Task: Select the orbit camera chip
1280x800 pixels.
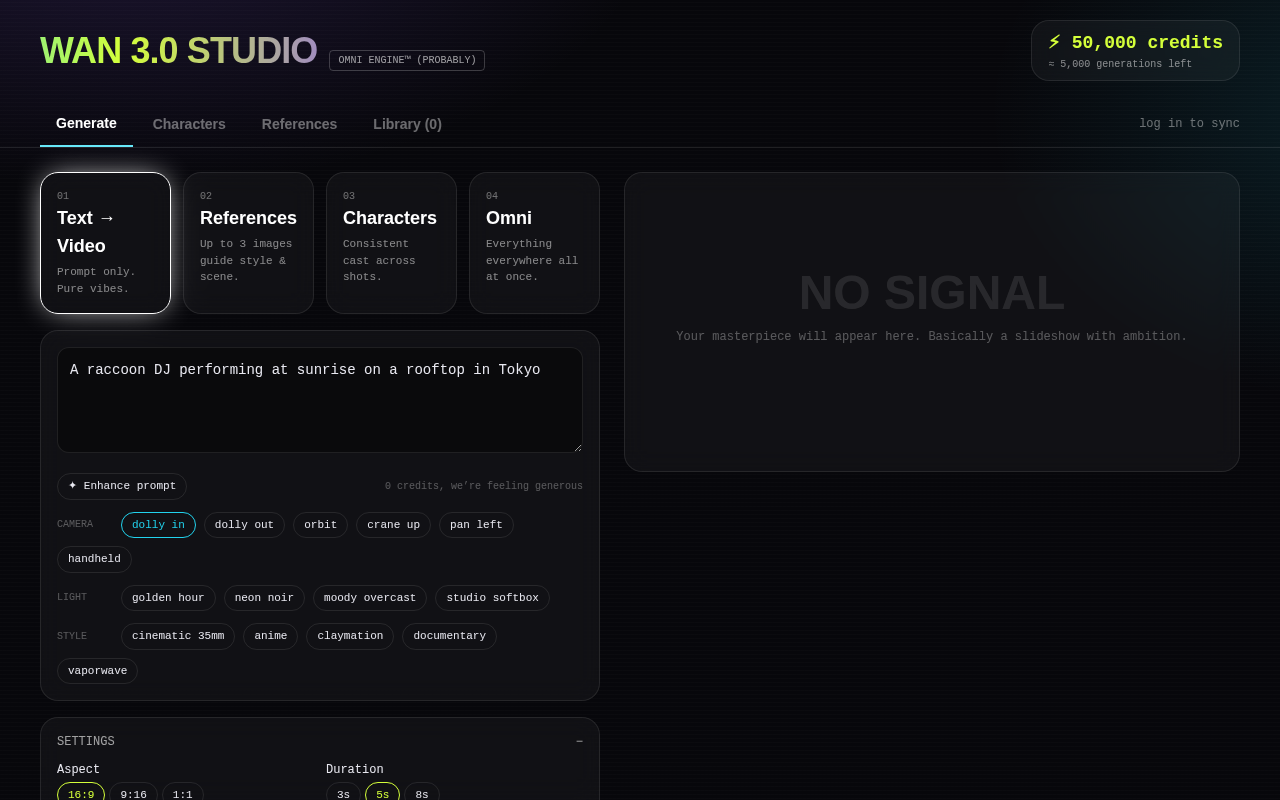Action: 320,525
